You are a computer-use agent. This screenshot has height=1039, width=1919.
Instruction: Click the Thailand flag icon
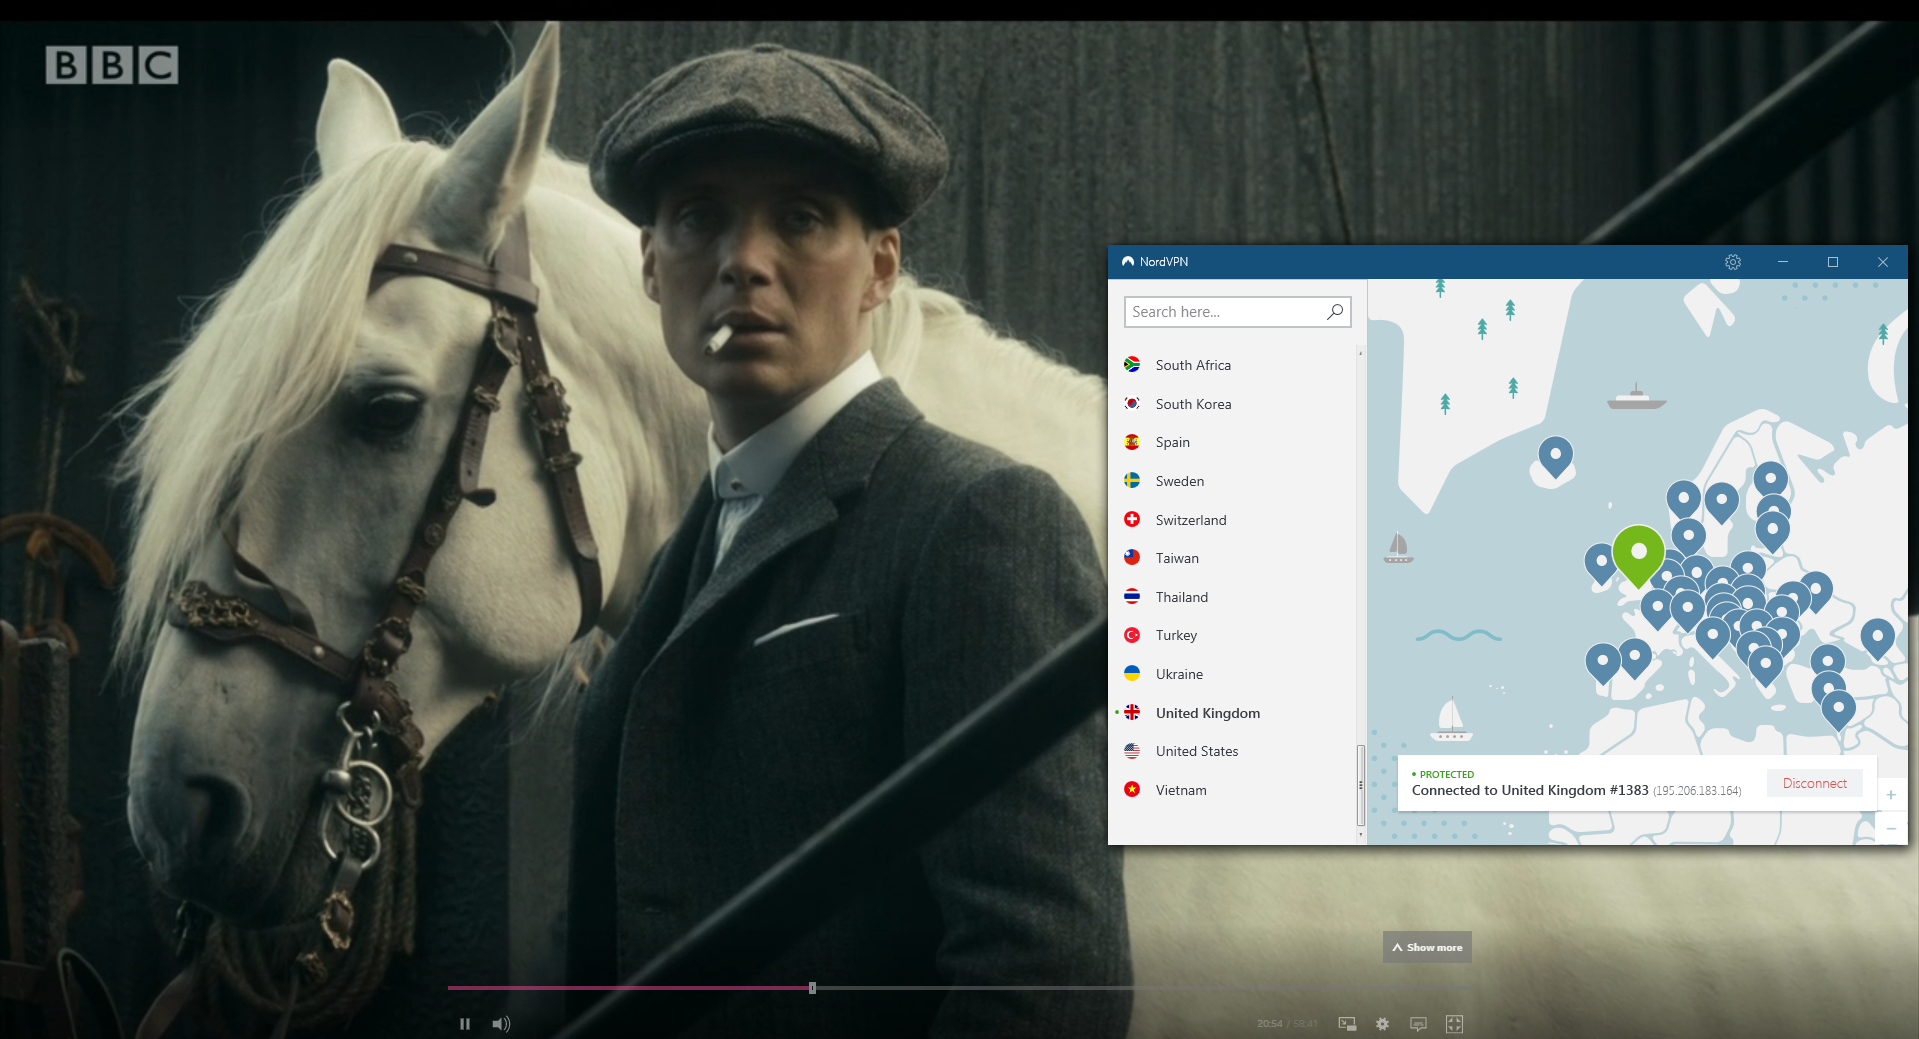coord(1132,597)
